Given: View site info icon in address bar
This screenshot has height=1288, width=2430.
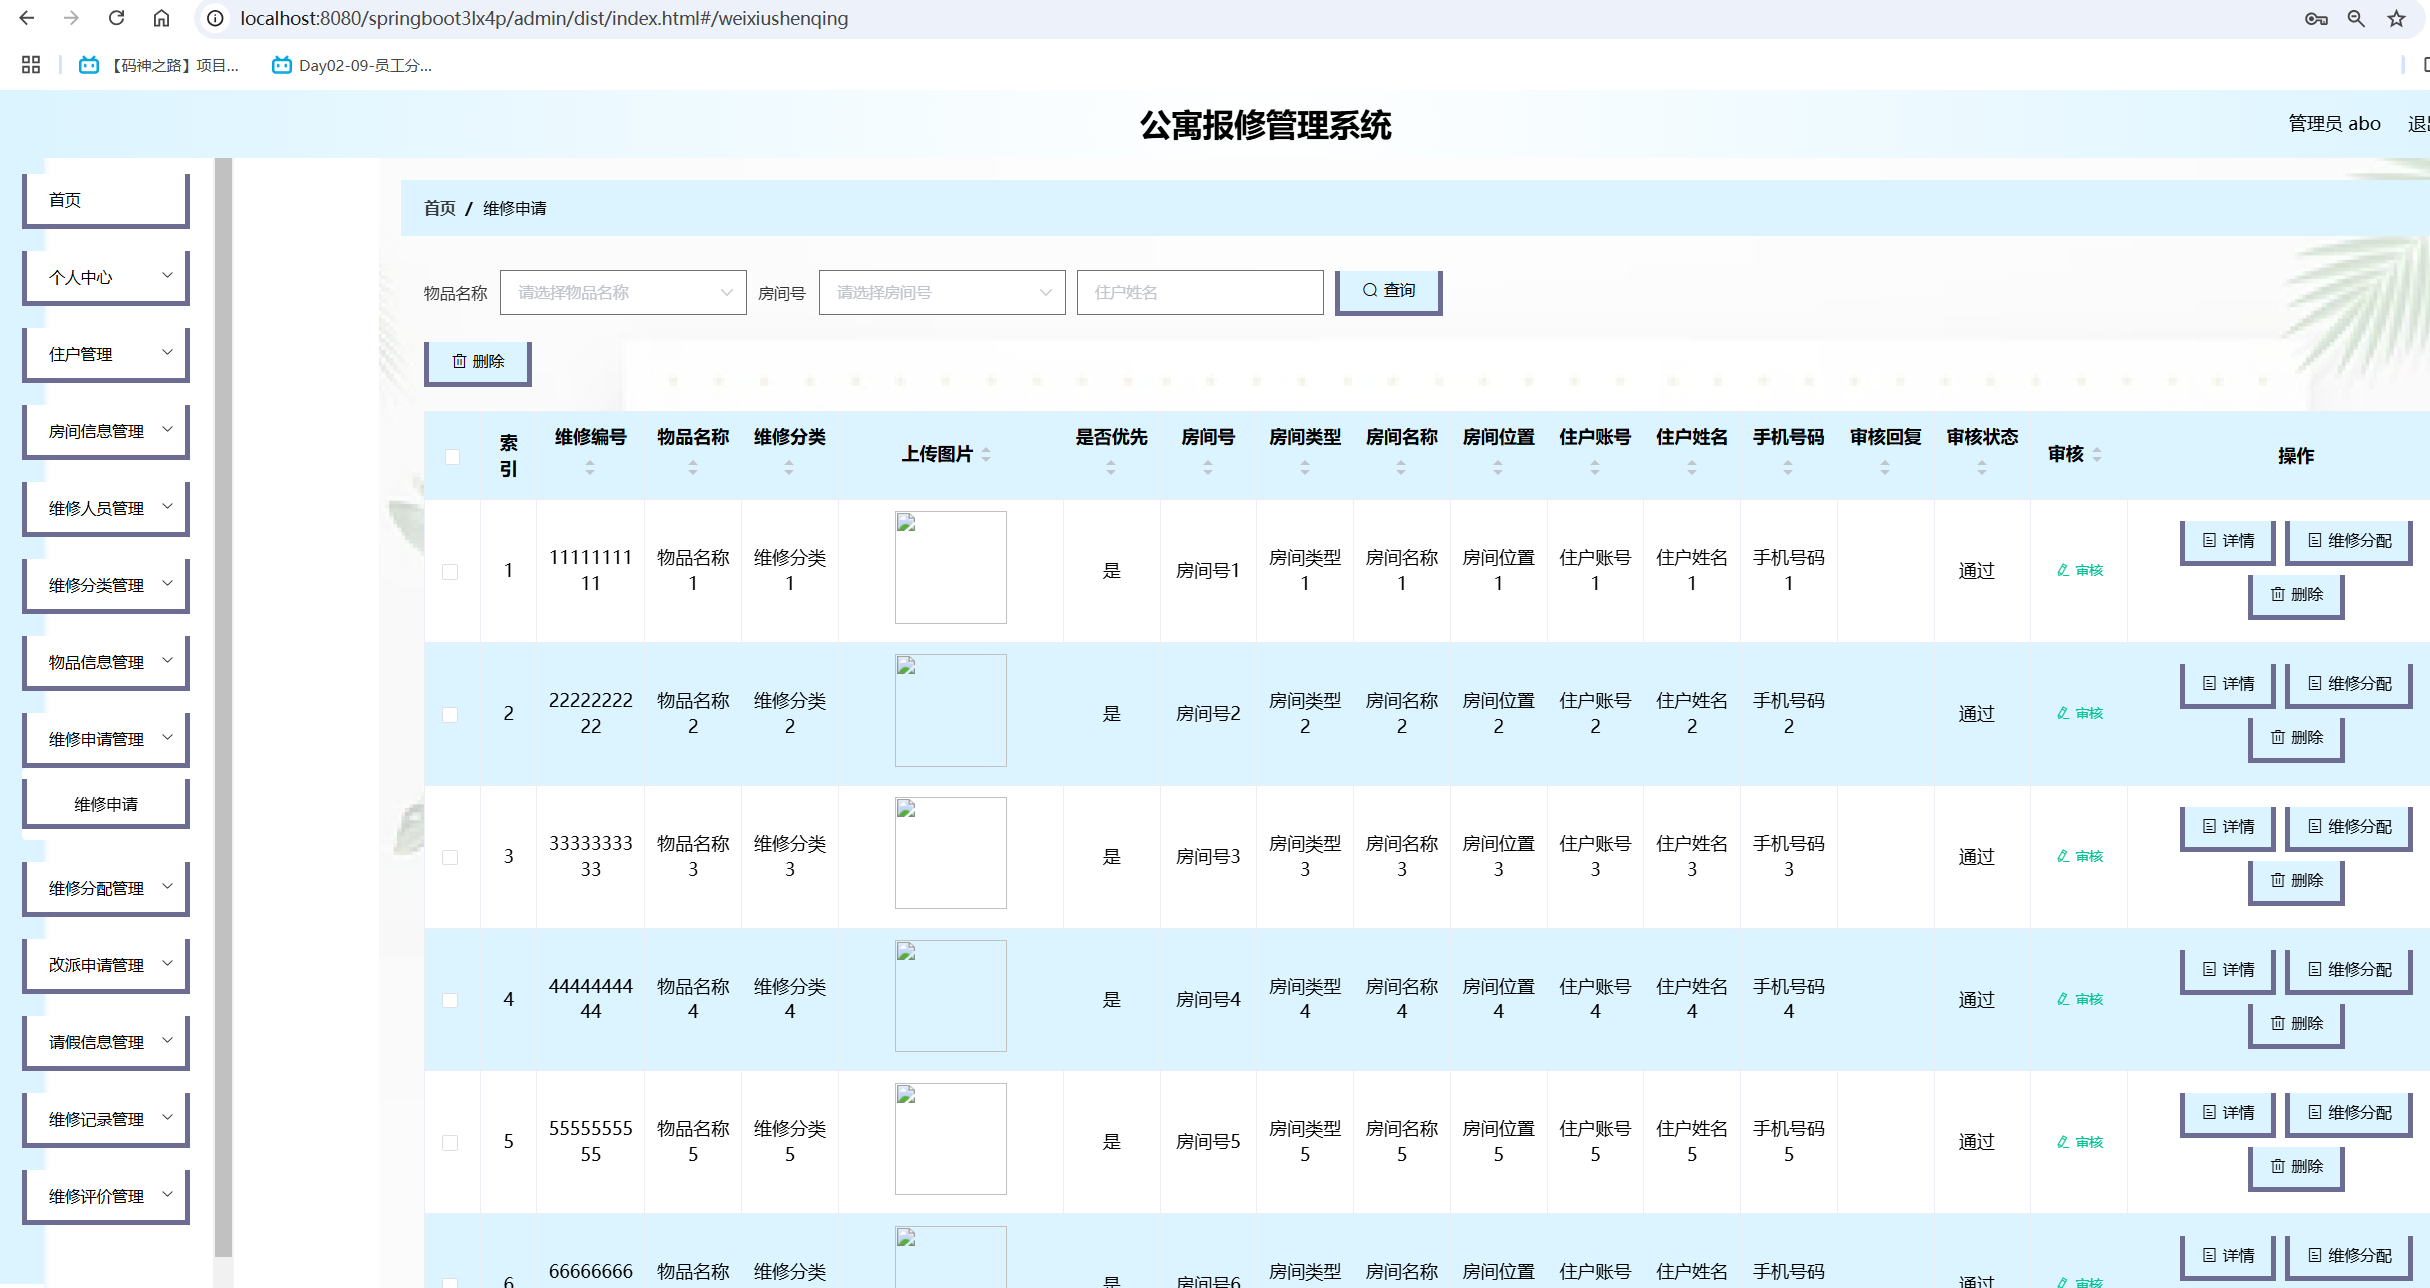Looking at the screenshot, I should [x=215, y=18].
